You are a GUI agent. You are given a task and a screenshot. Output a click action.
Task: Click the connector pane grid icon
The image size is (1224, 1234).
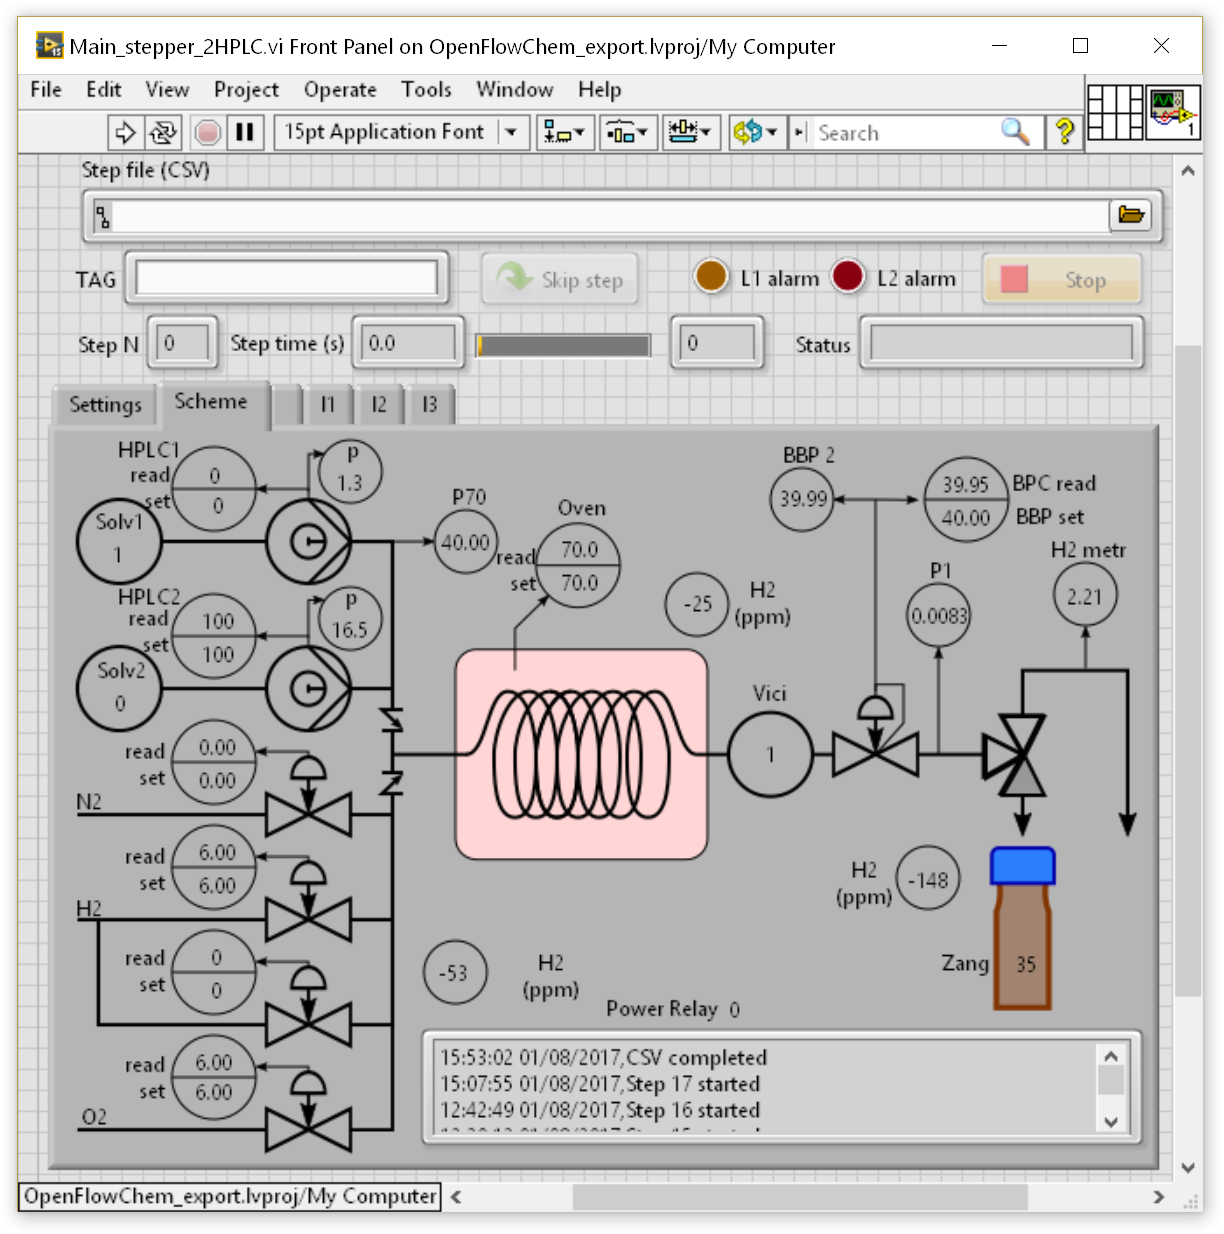[x=1115, y=111]
